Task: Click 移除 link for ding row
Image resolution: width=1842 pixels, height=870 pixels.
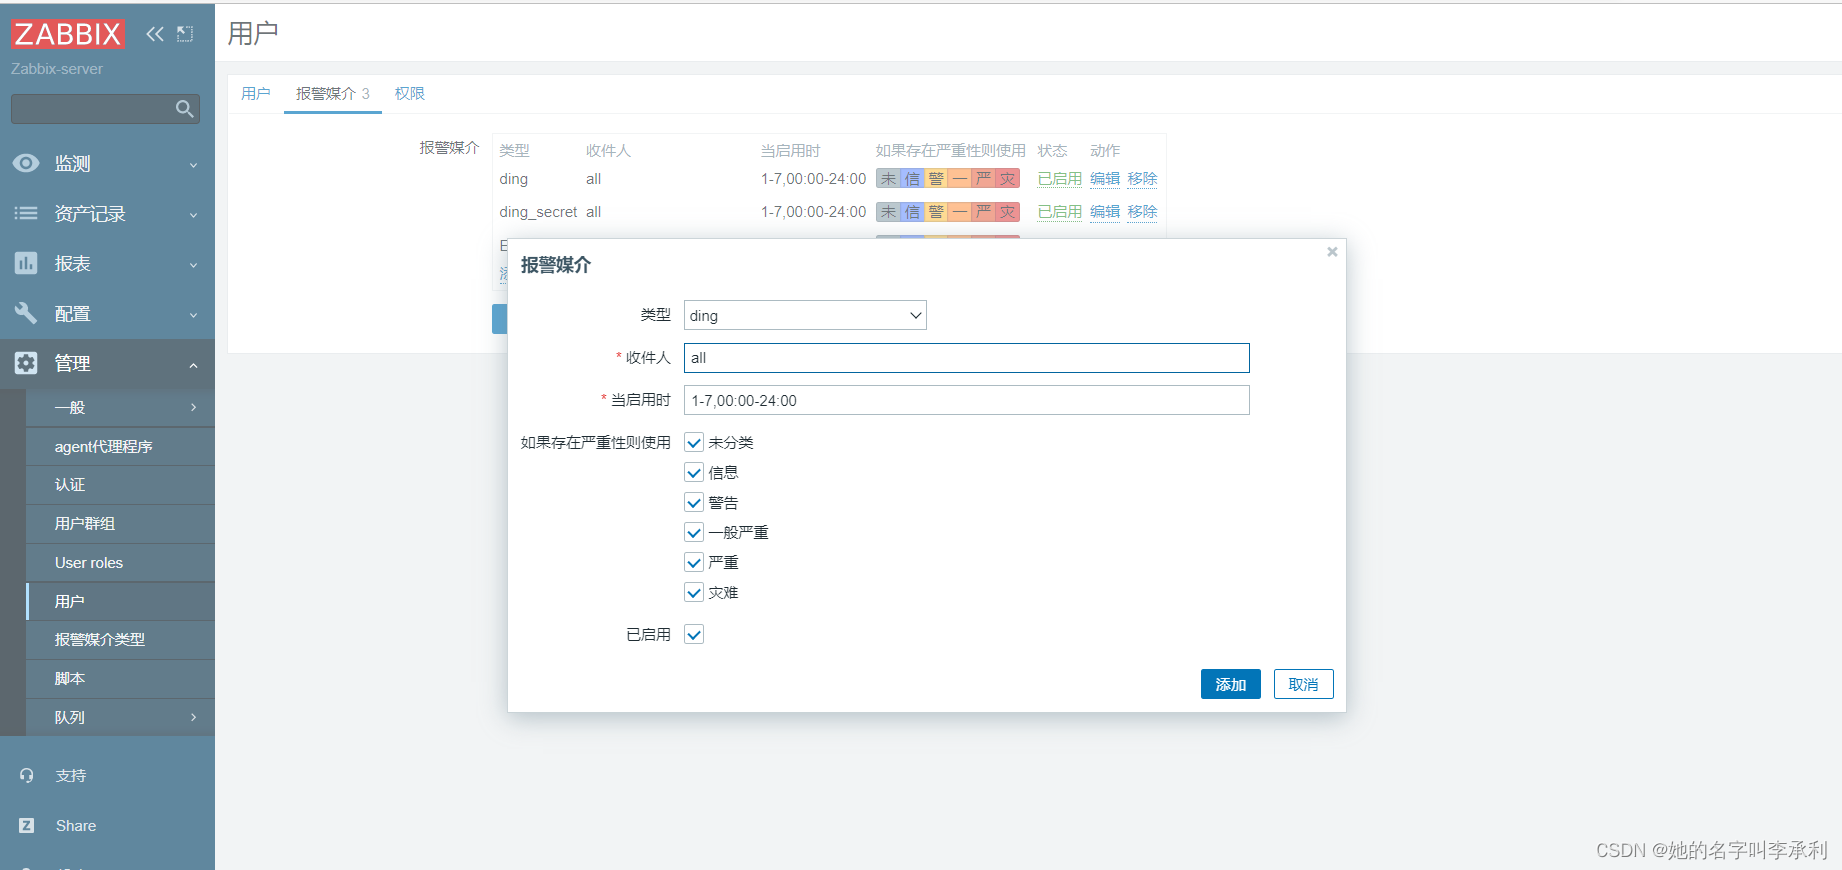Action: (1142, 179)
